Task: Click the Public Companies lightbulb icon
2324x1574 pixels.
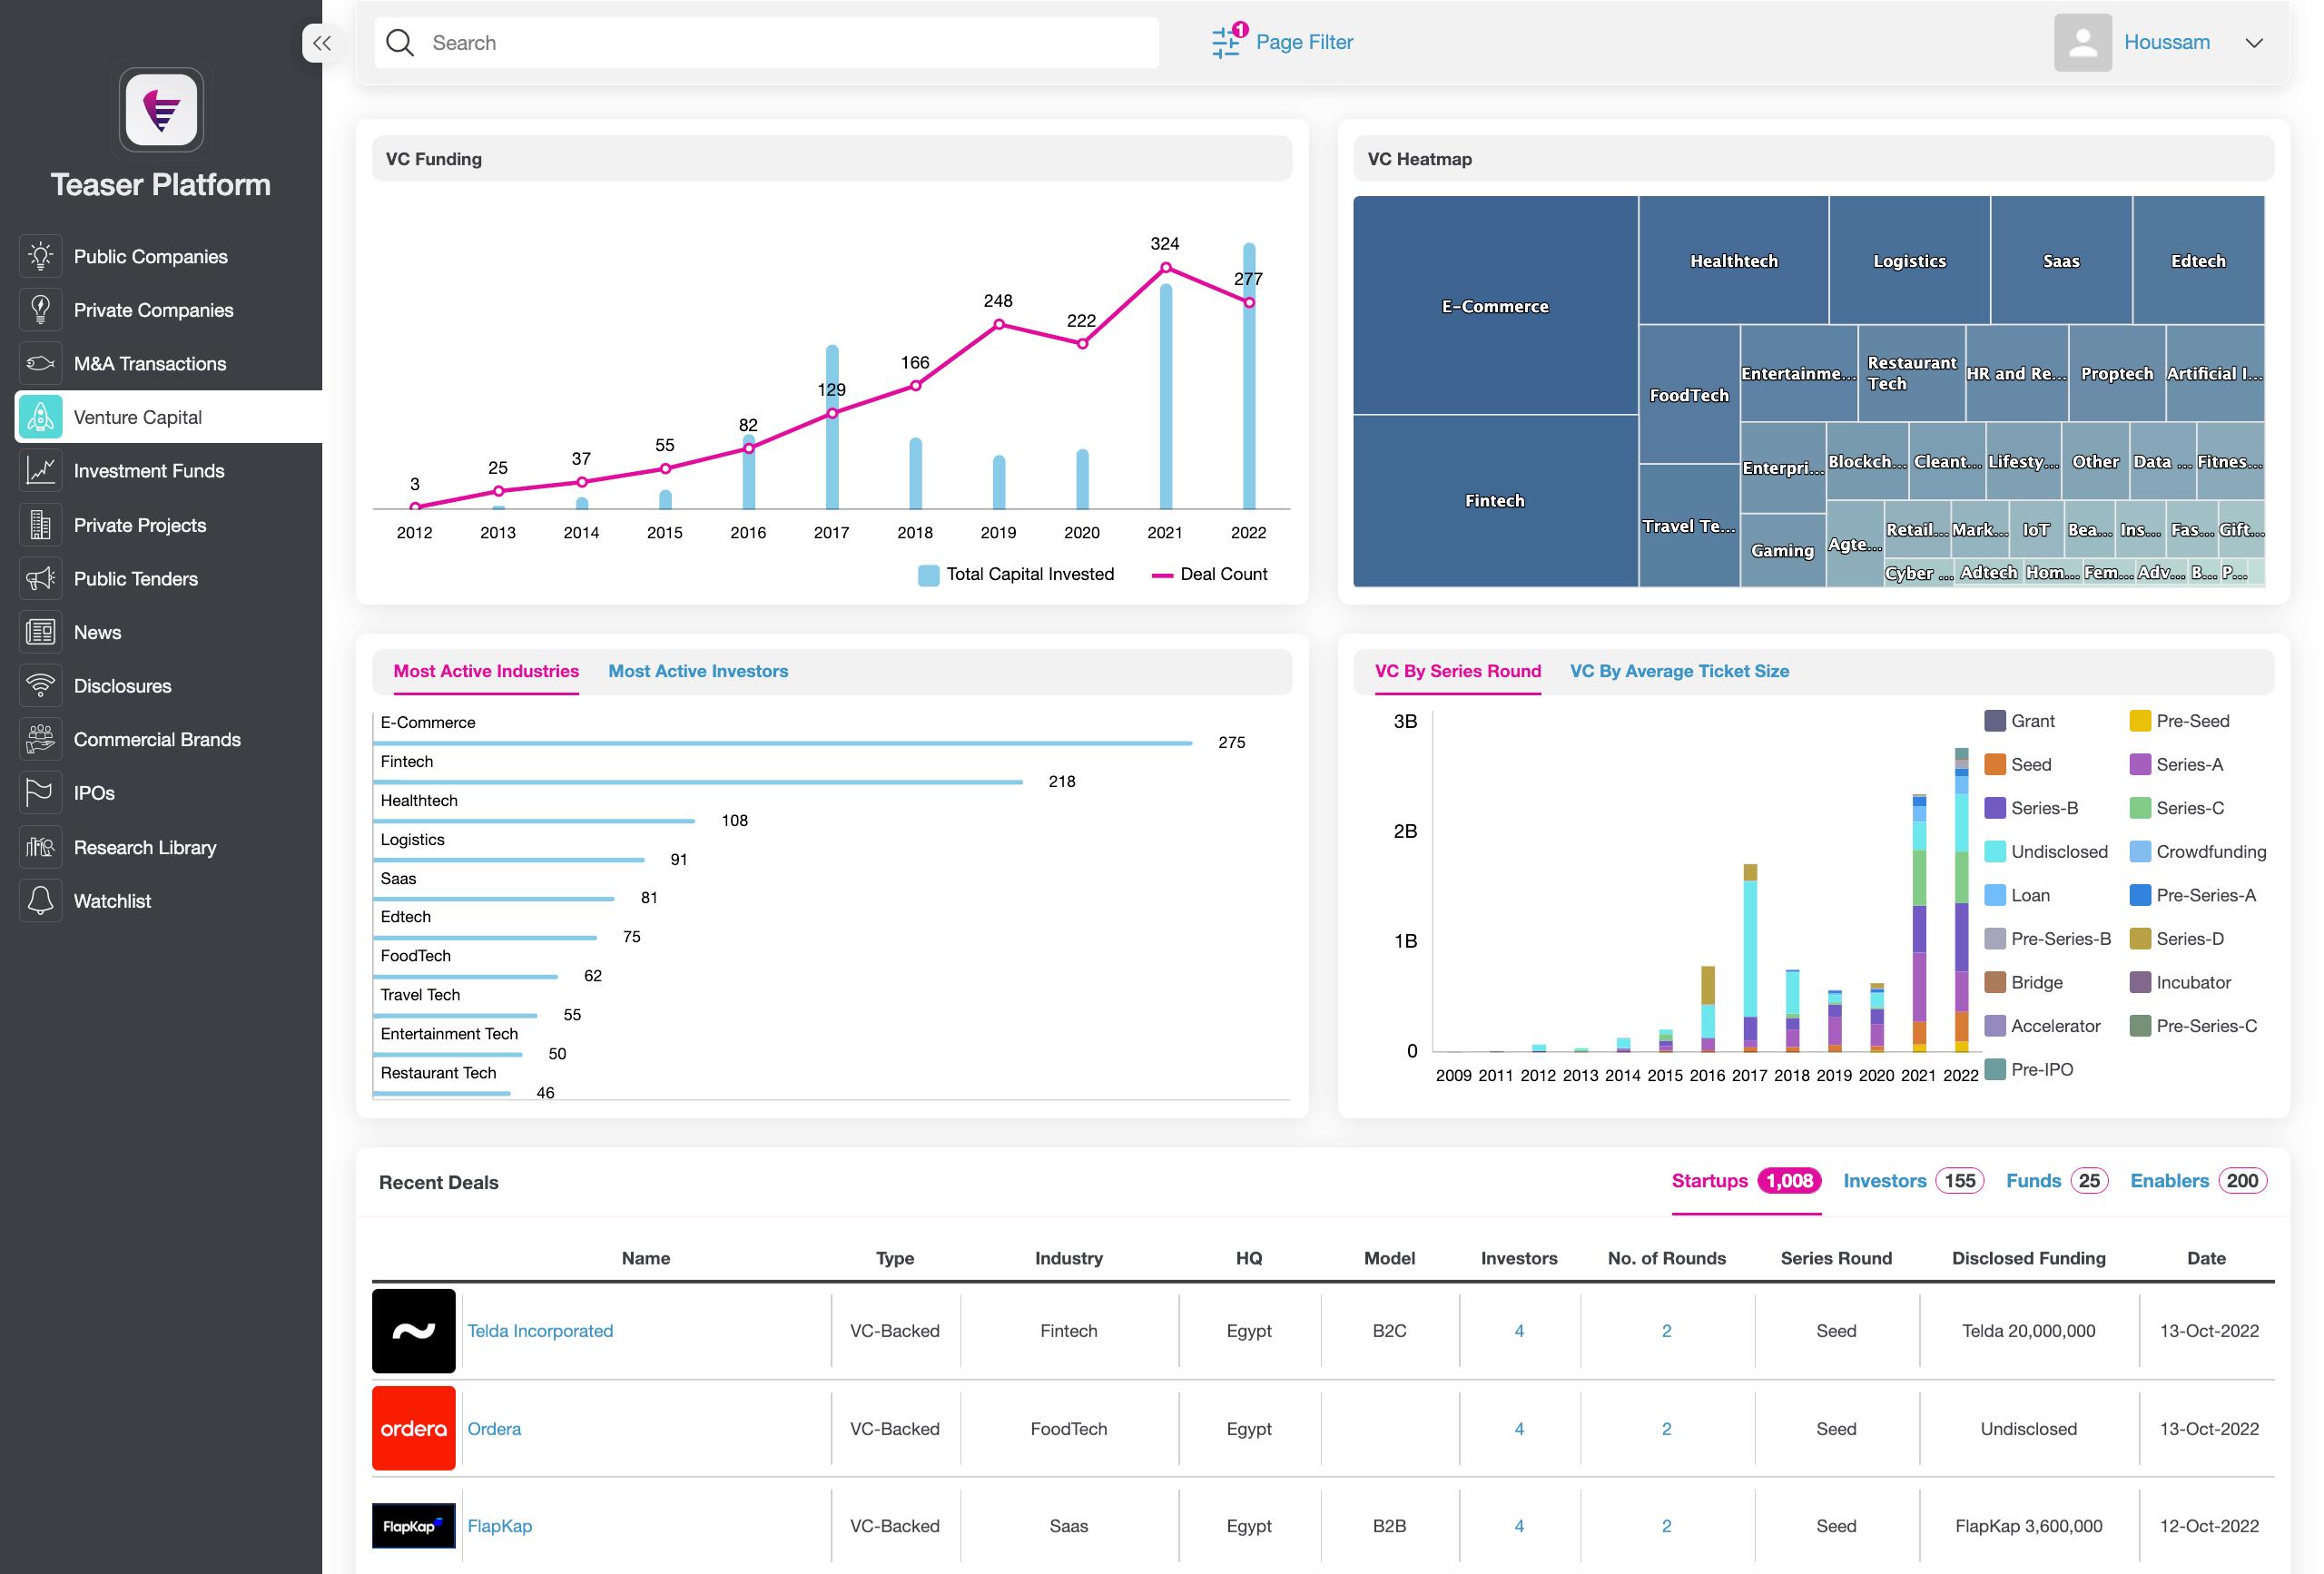Action: (x=40, y=256)
